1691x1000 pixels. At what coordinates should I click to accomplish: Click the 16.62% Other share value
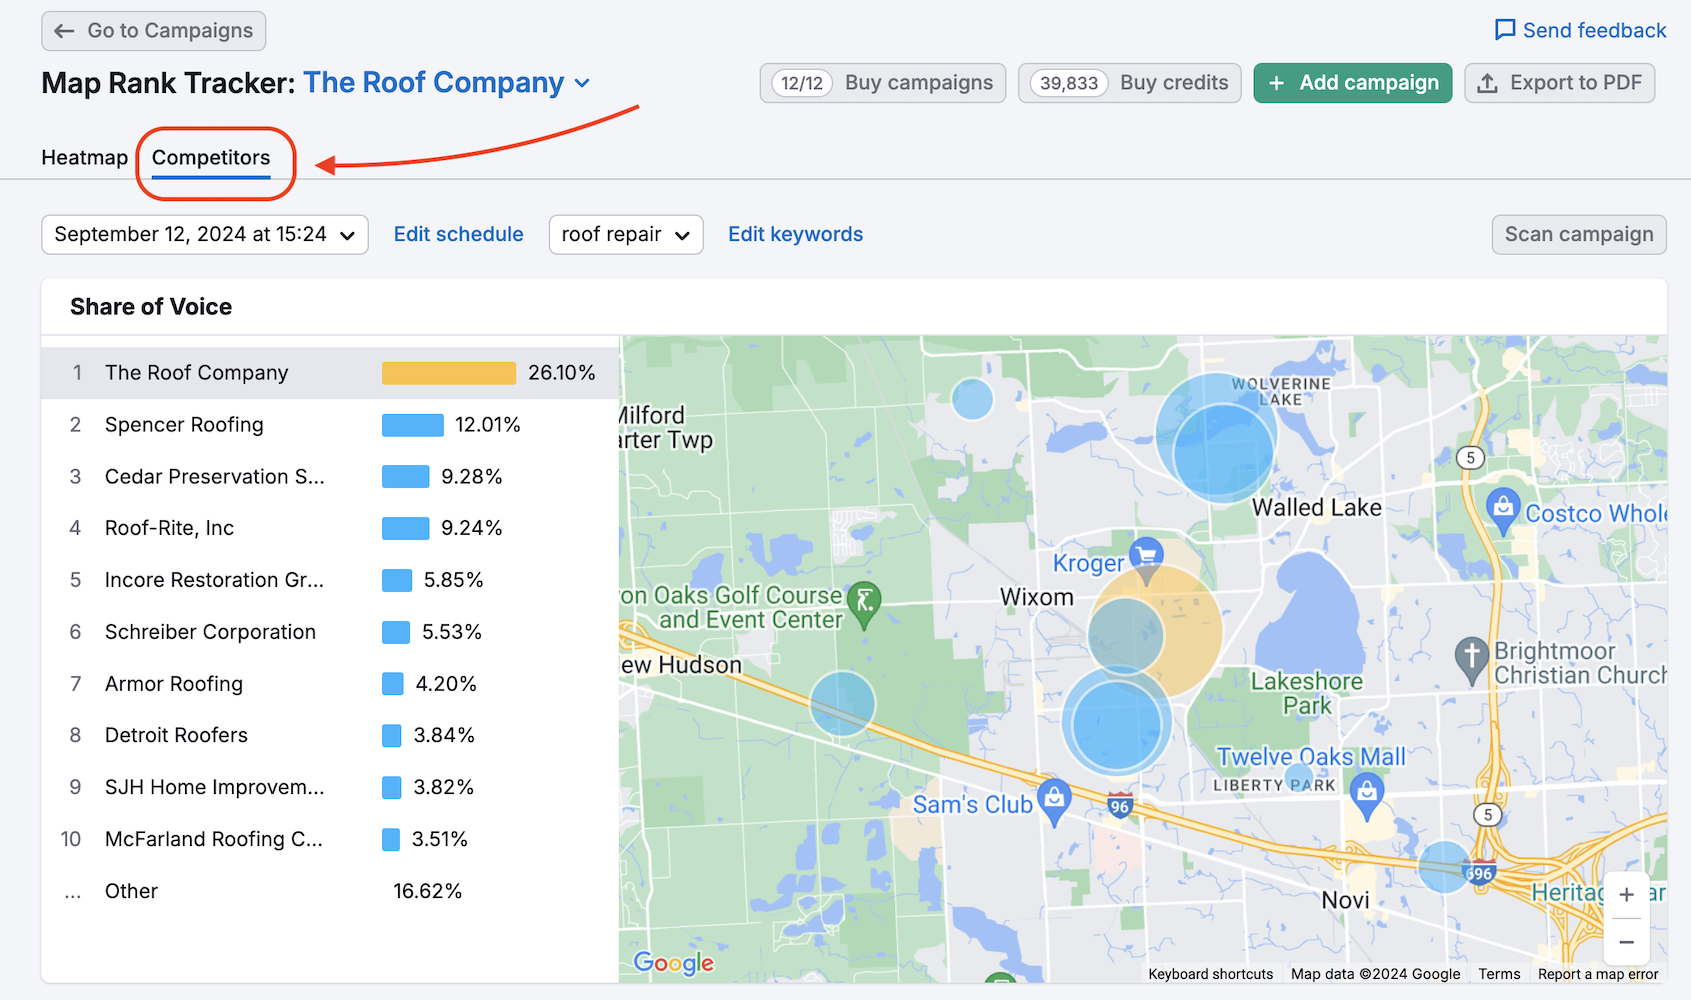click(428, 891)
